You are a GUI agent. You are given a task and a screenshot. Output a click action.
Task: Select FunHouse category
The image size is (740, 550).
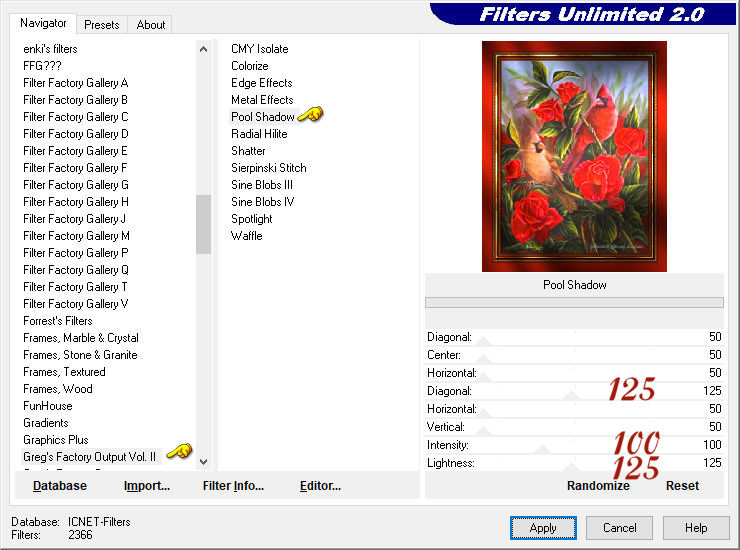[48, 406]
